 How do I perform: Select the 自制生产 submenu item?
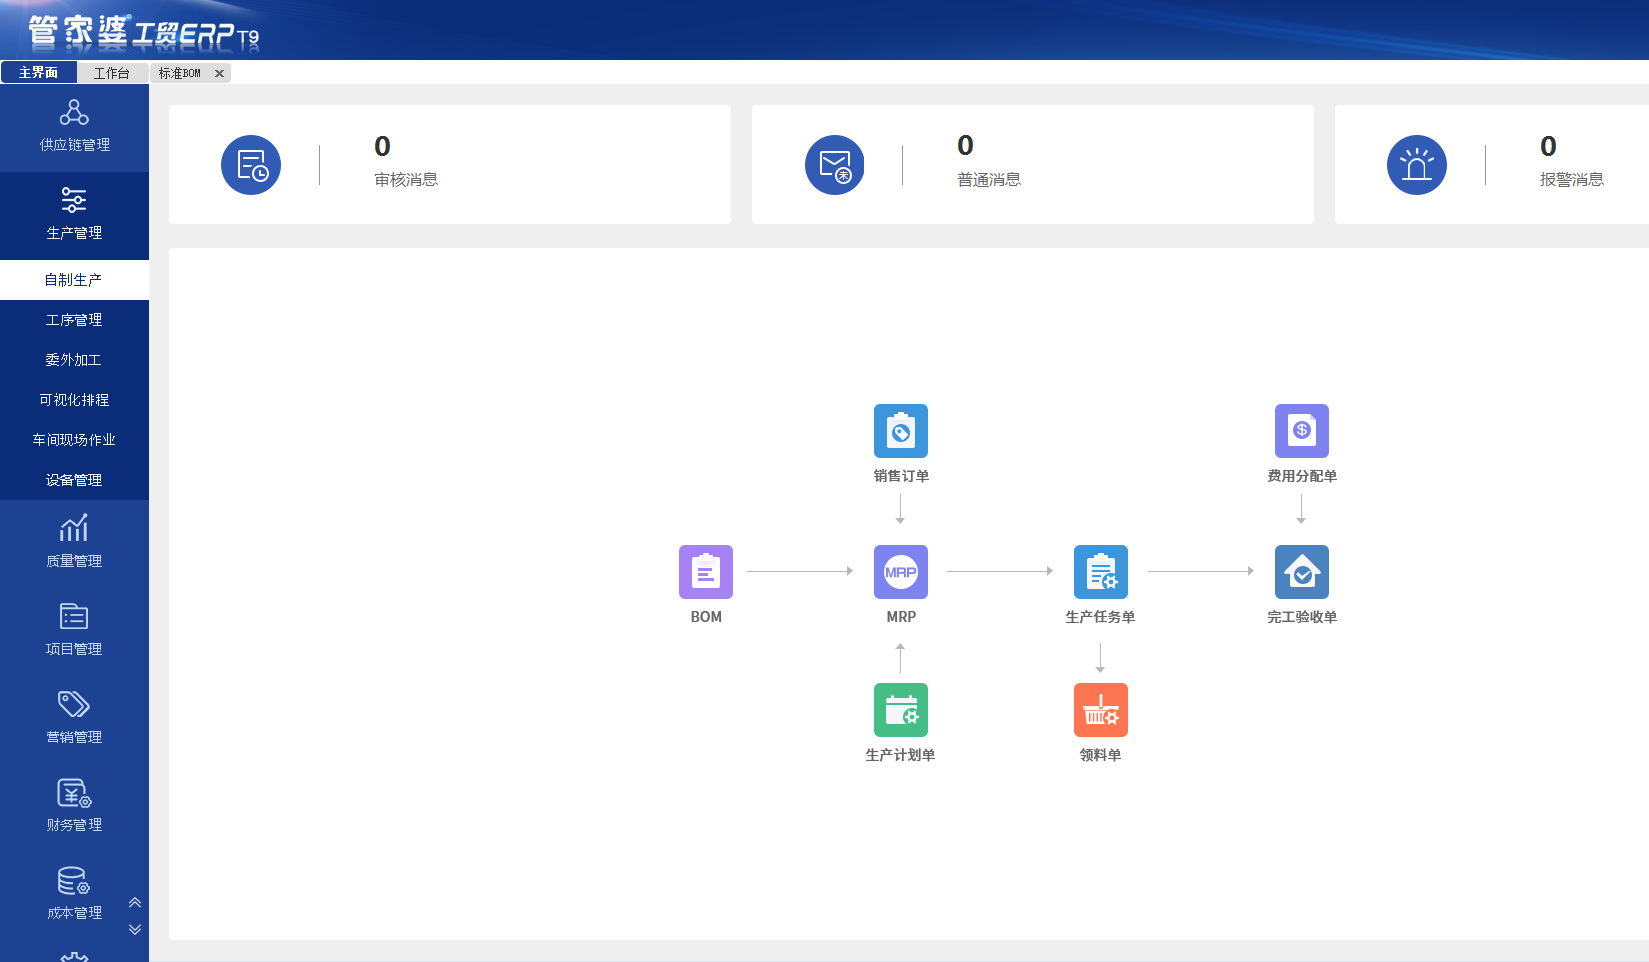74,280
